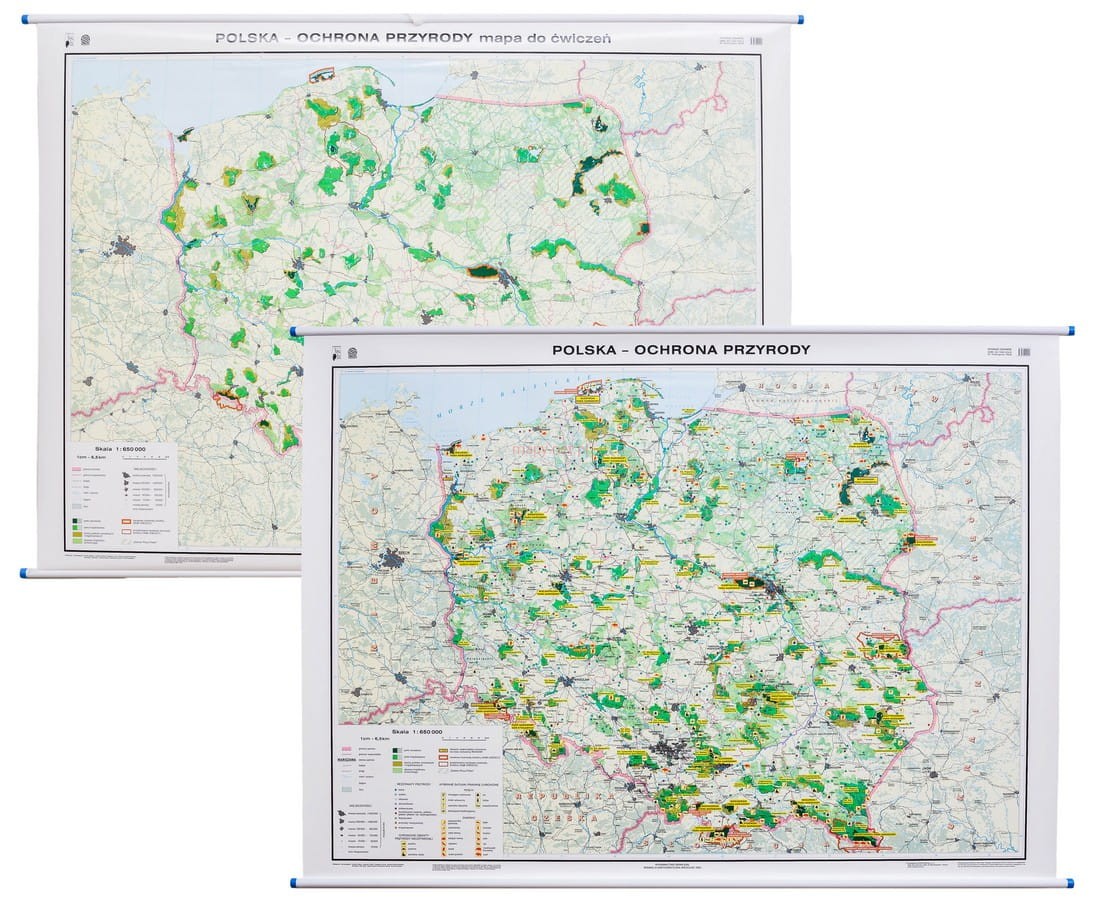Viewport: 1100px width, 901px height.
Task: Click the "Skala 1:650 000" label on rear map legend
Action: [x=121, y=448]
